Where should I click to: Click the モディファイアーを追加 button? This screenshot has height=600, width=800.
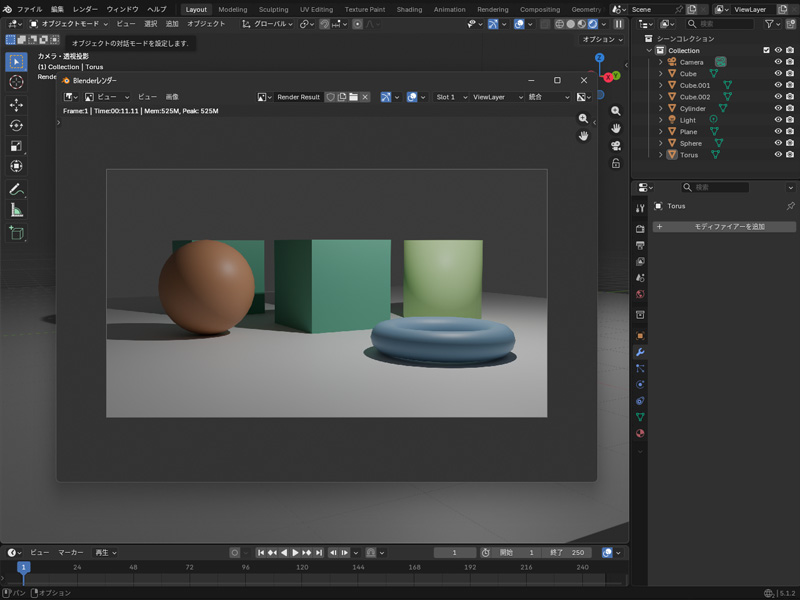[x=724, y=227]
